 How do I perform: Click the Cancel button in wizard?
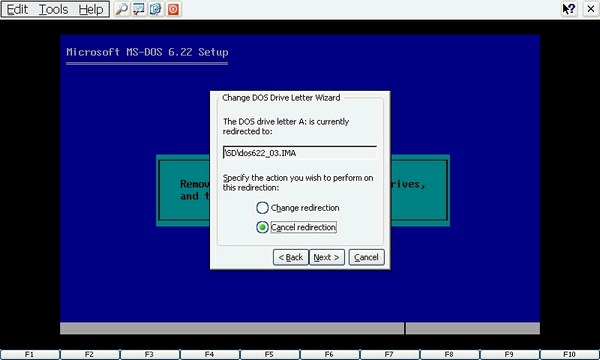tap(366, 257)
